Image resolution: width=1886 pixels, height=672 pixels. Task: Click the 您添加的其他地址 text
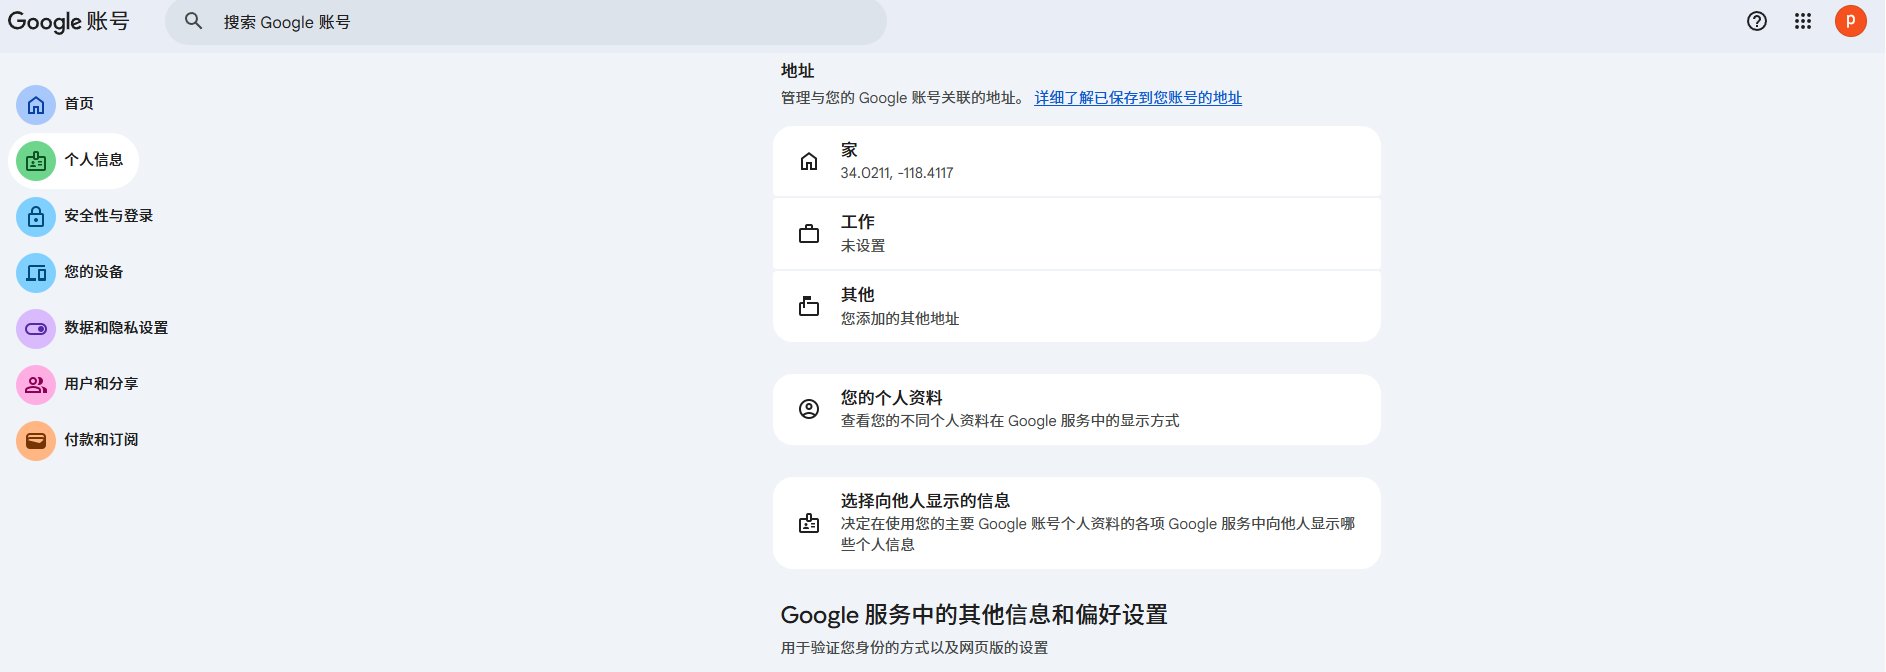[900, 319]
